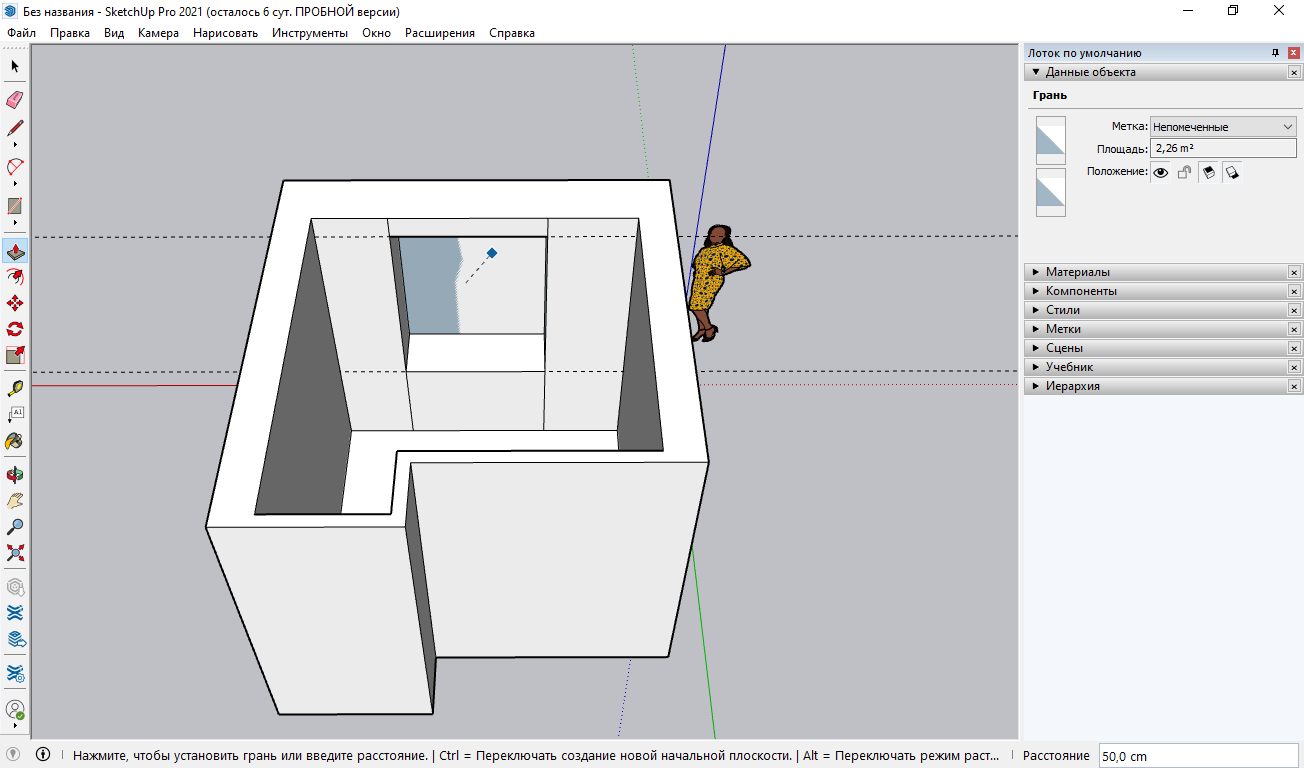
Task: Open the Метка tag dropdown
Action: 1223,127
